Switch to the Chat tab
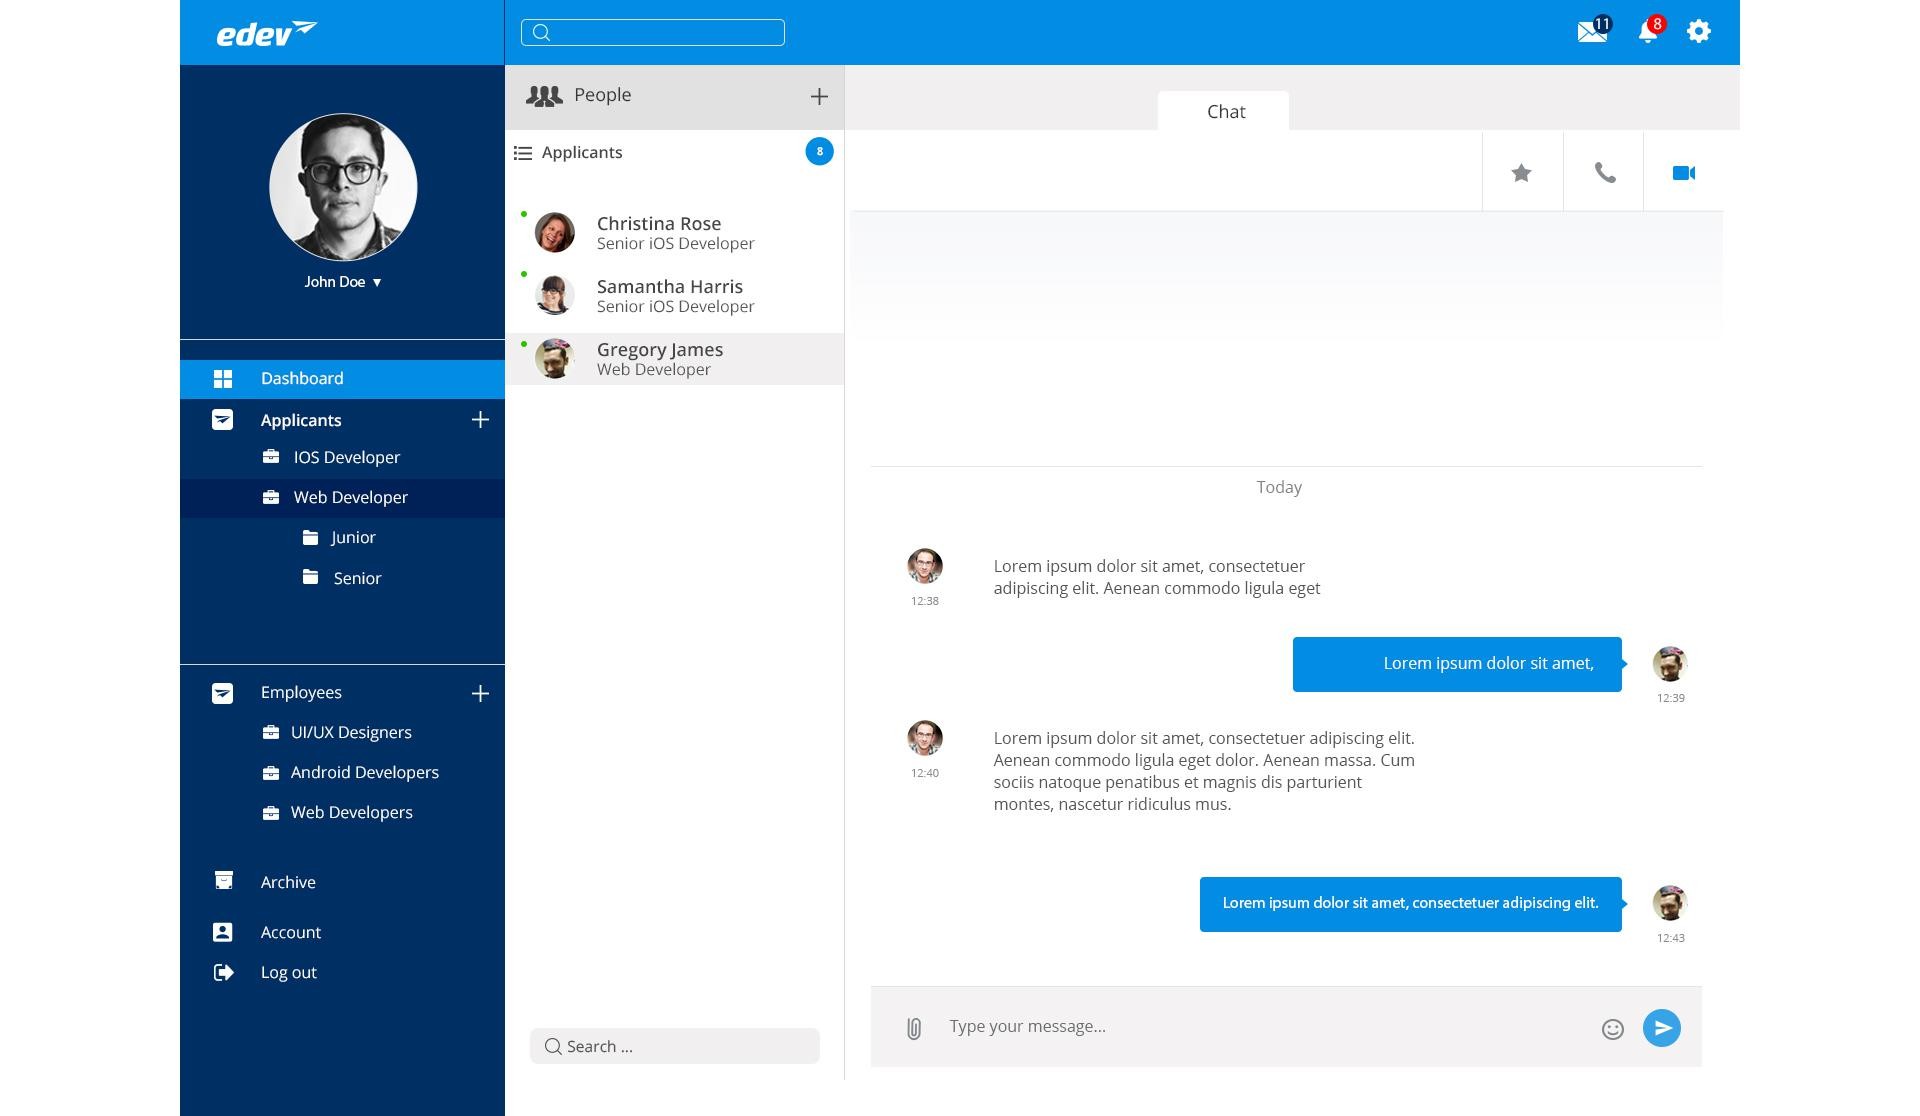Viewport: 1920px width, 1116px height. [1224, 112]
